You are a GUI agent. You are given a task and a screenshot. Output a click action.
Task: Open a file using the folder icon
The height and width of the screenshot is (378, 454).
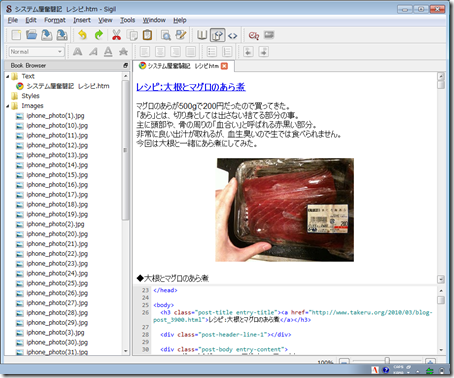click(x=32, y=35)
